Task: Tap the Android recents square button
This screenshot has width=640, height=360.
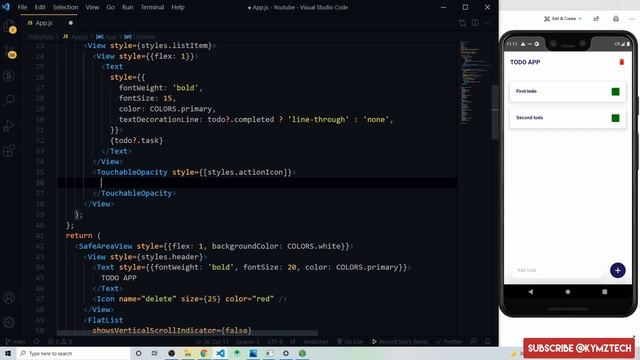Action: coord(605,292)
